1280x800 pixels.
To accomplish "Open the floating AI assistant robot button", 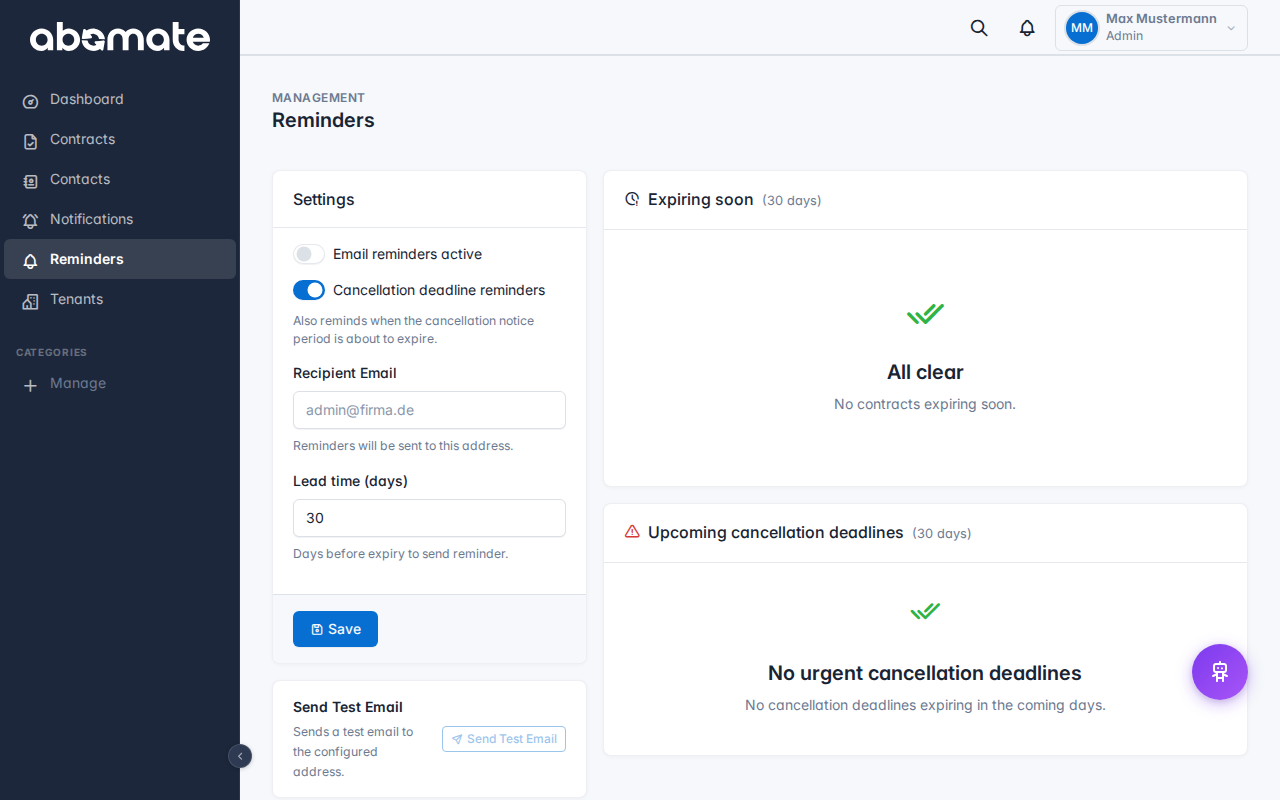I will pos(1219,672).
